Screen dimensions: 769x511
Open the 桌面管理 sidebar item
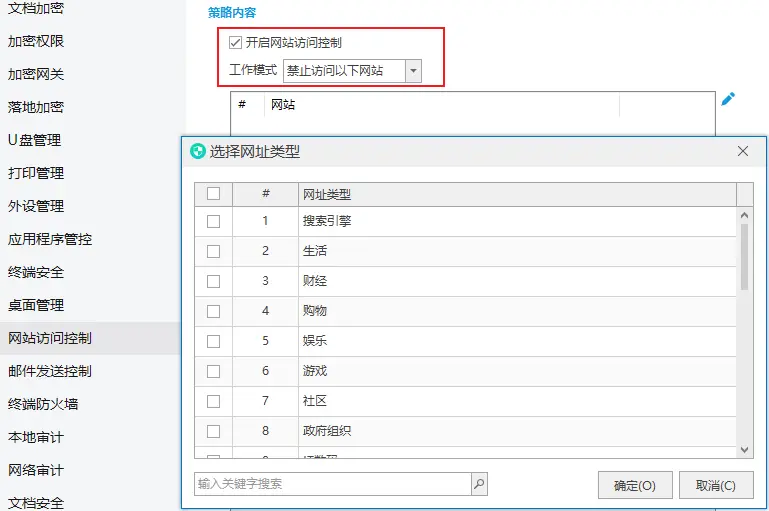(36, 305)
